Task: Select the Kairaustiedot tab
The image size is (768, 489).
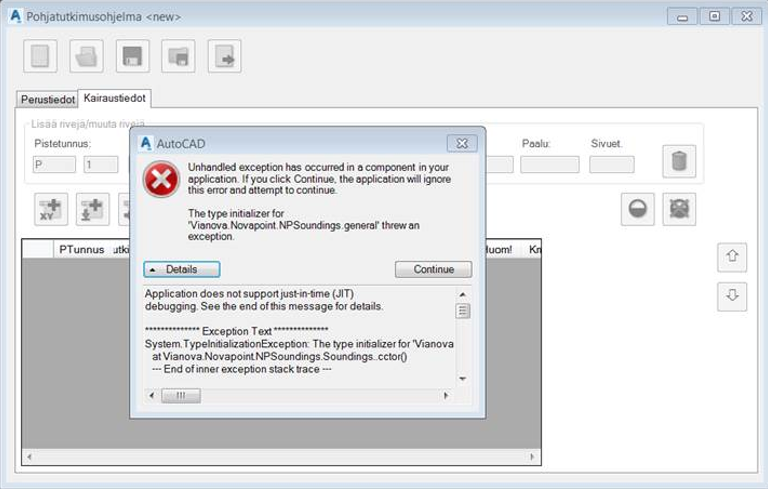Action: 115,98
